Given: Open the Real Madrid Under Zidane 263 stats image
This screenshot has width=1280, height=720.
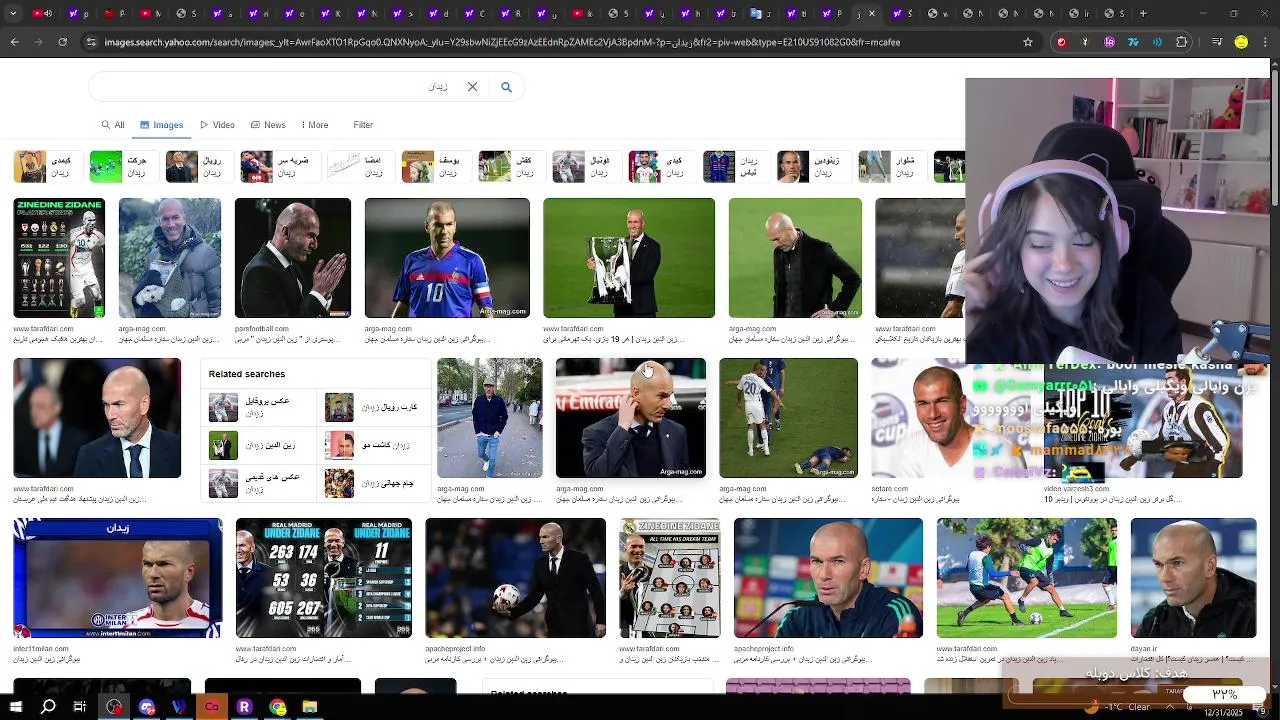Looking at the screenshot, I should [324, 578].
